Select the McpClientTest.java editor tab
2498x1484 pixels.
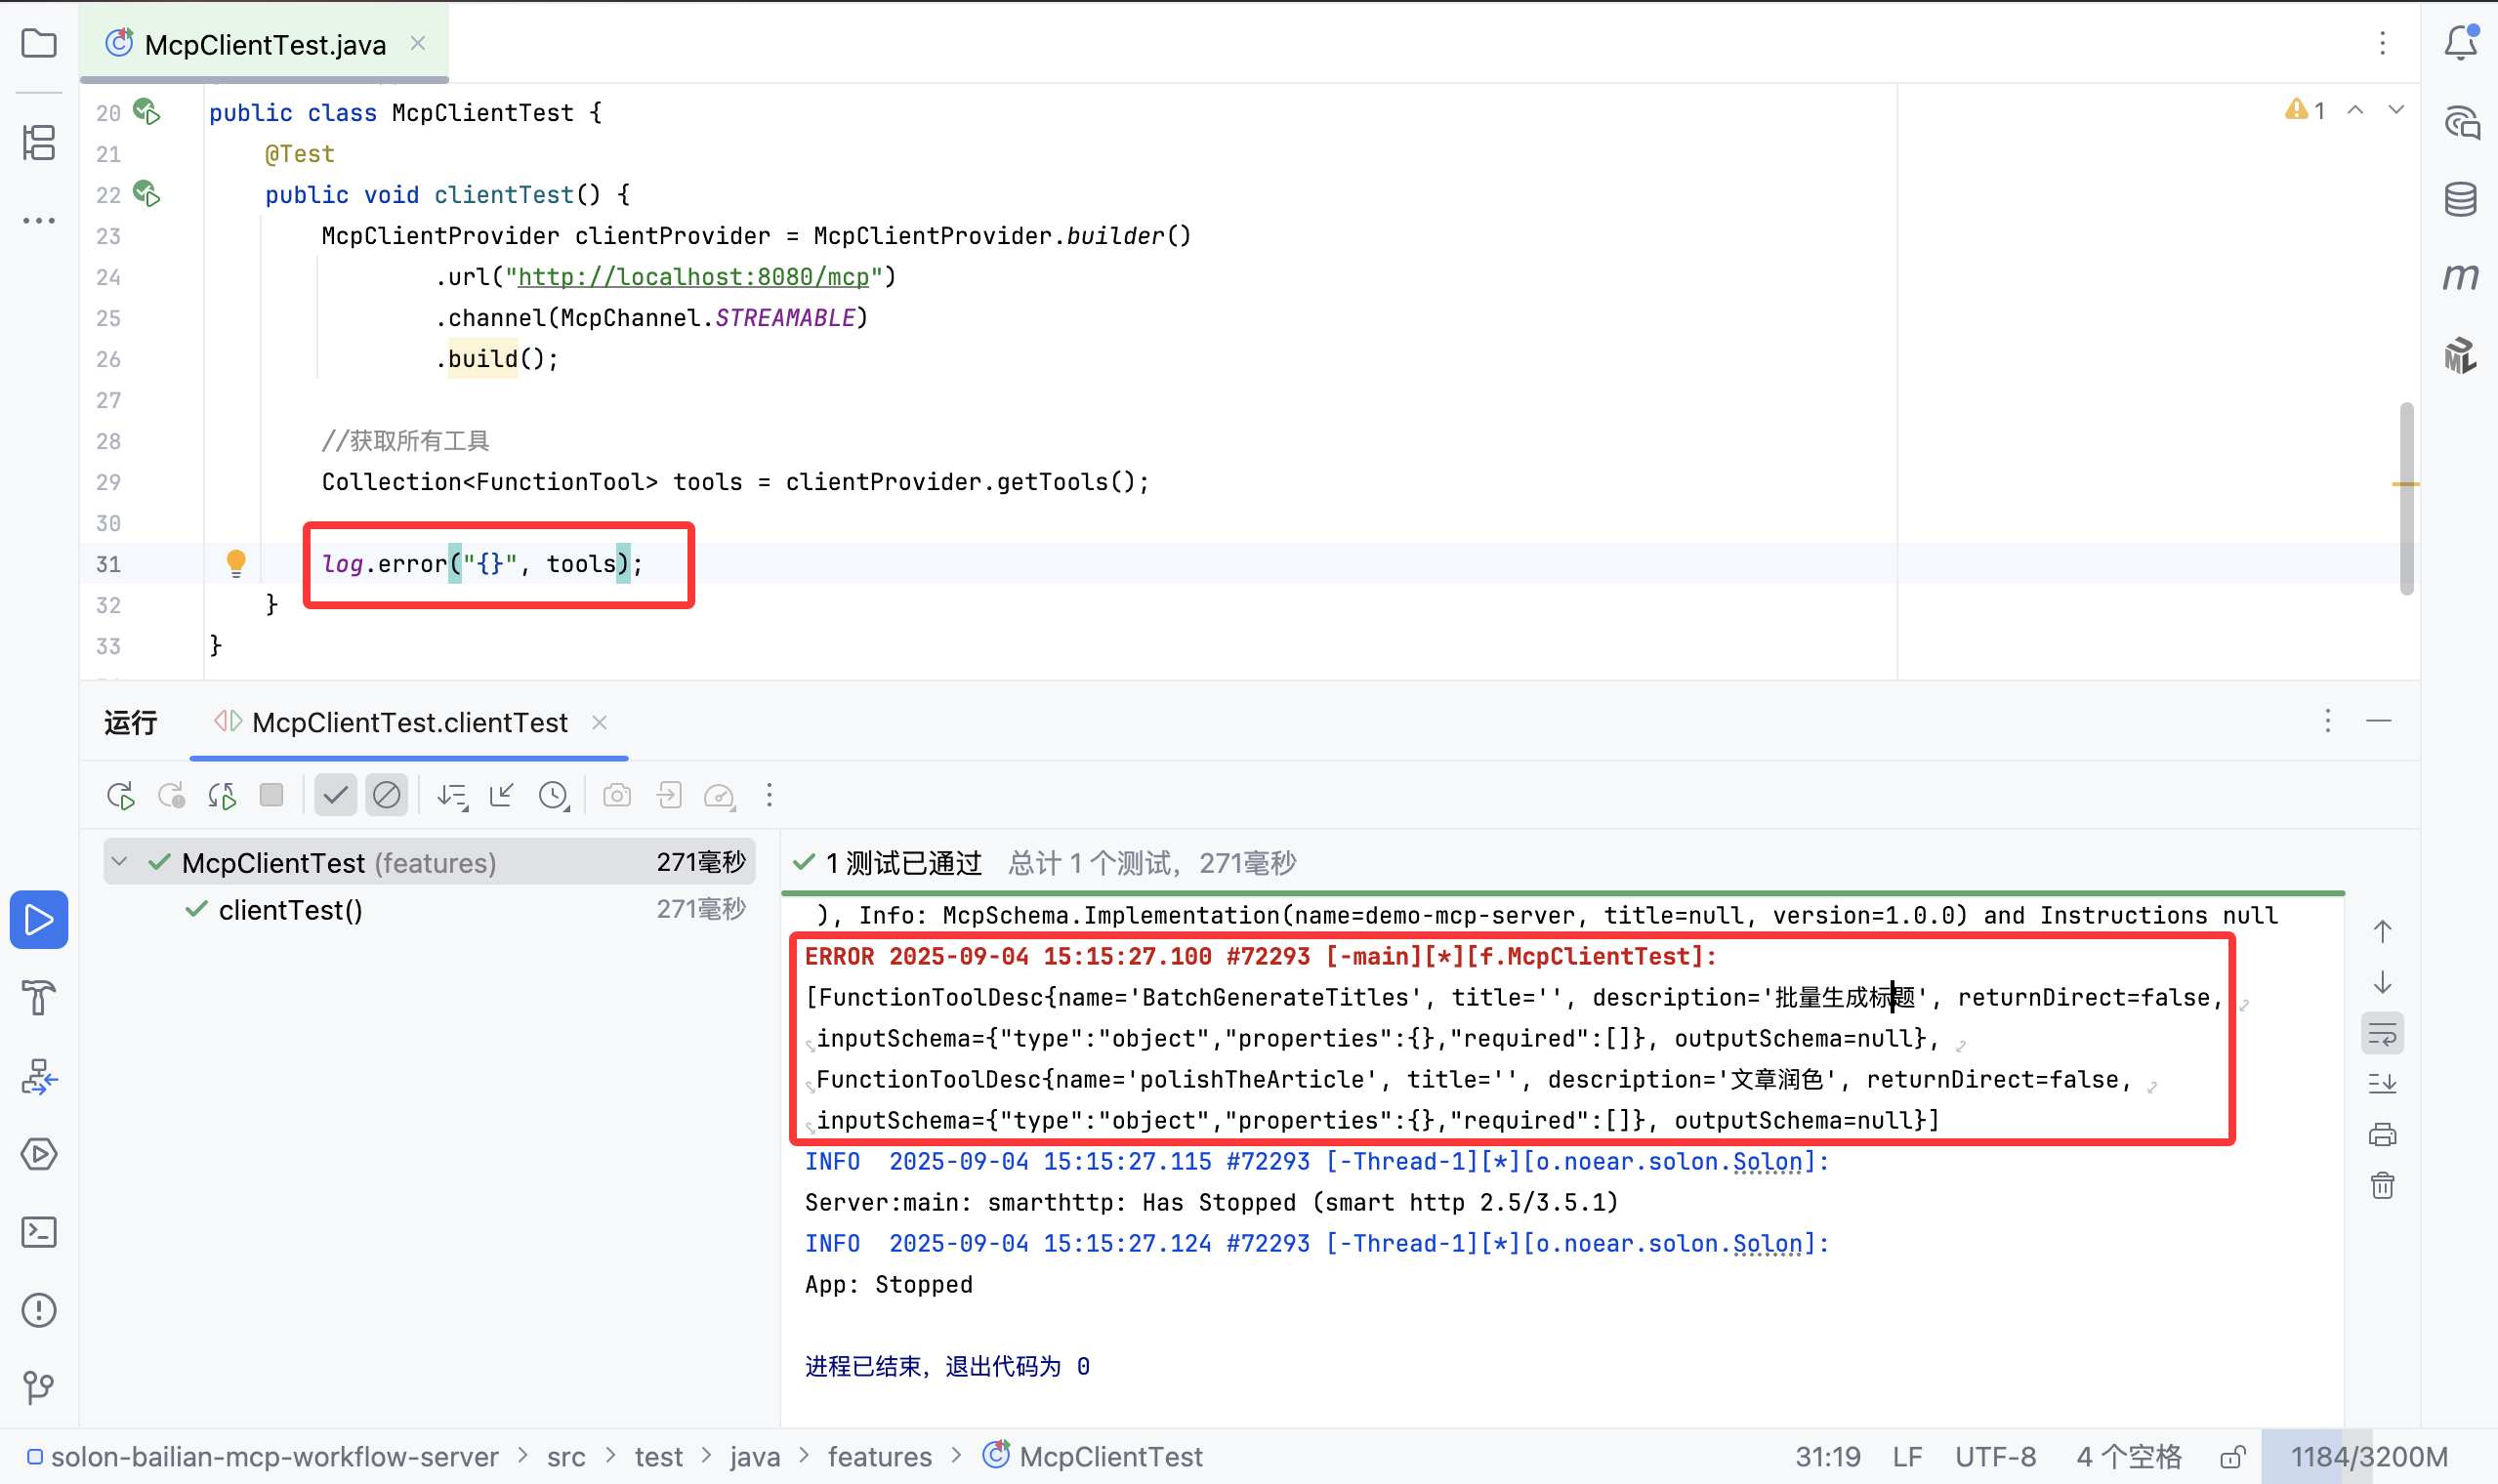click(x=264, y=44)
